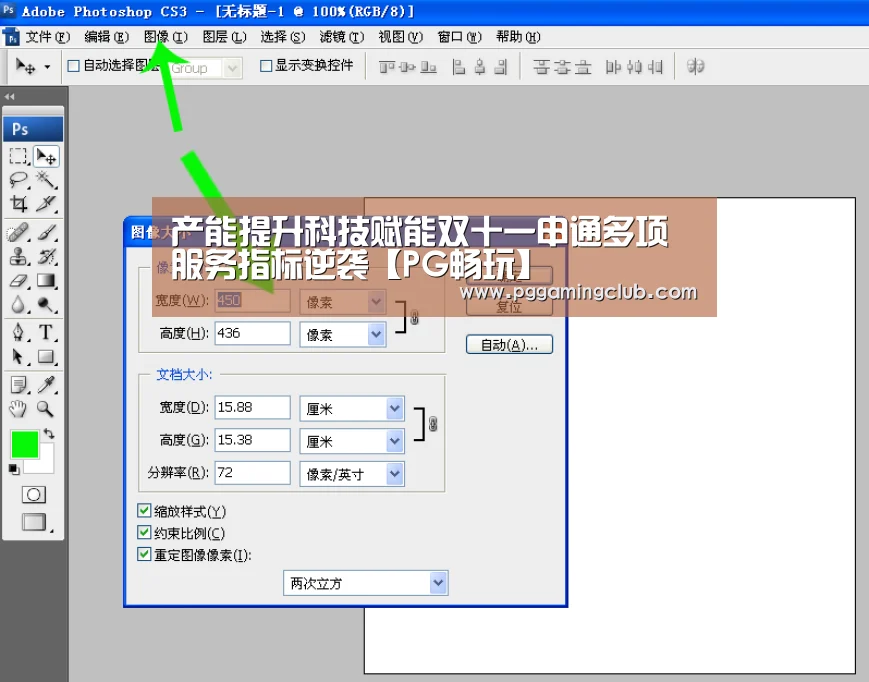This screenshot has width=869, height=682.
Task: Select the Eraser tool
Action: pos(18,280)
